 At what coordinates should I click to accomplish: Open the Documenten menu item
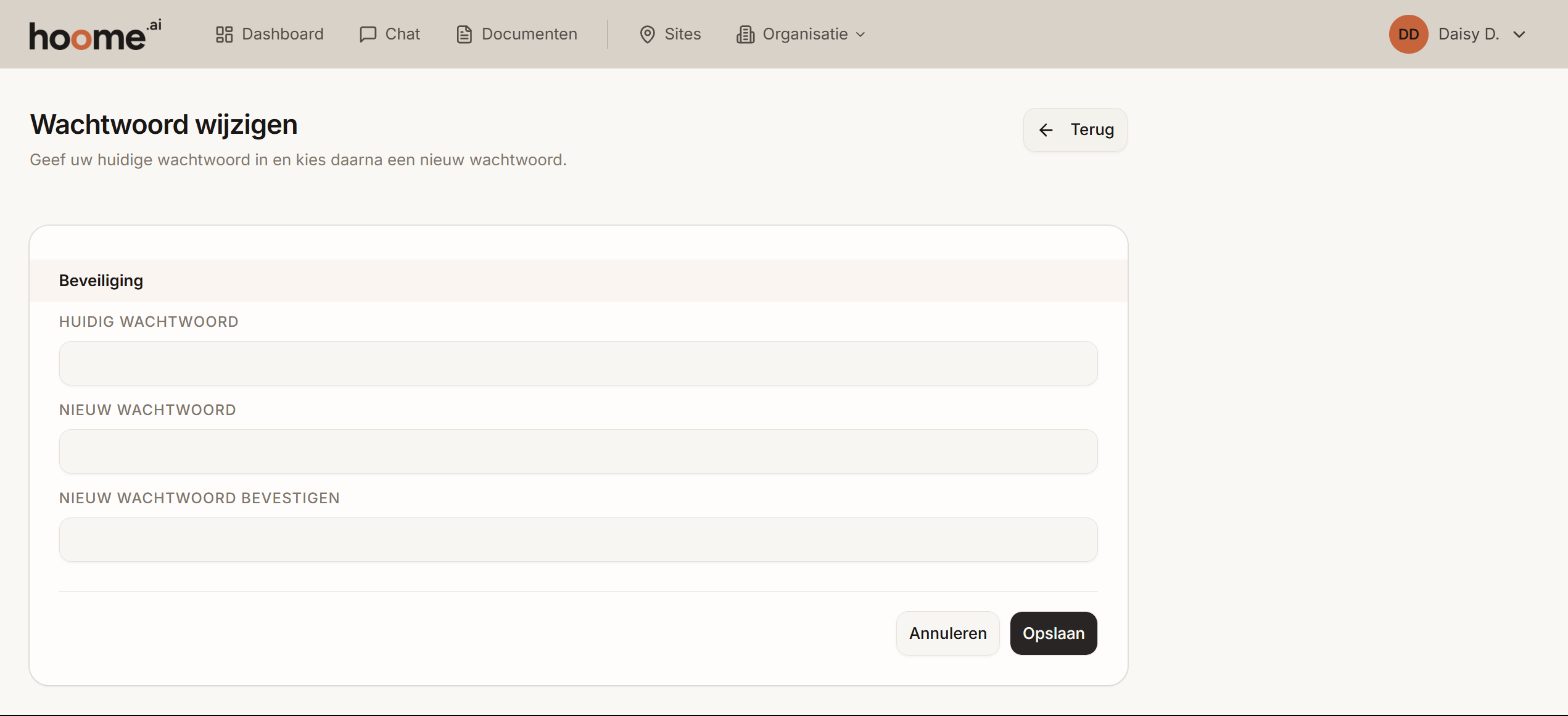517,34
